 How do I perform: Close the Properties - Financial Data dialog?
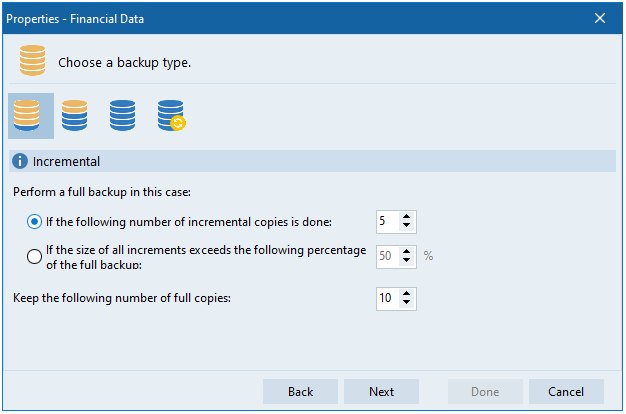[x=600, y=18]
